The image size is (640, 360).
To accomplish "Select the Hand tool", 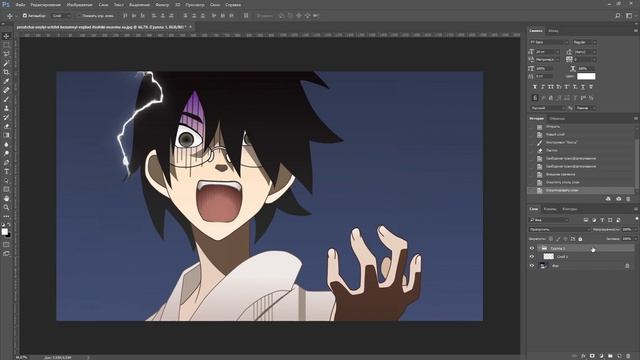I will [6, 198].
